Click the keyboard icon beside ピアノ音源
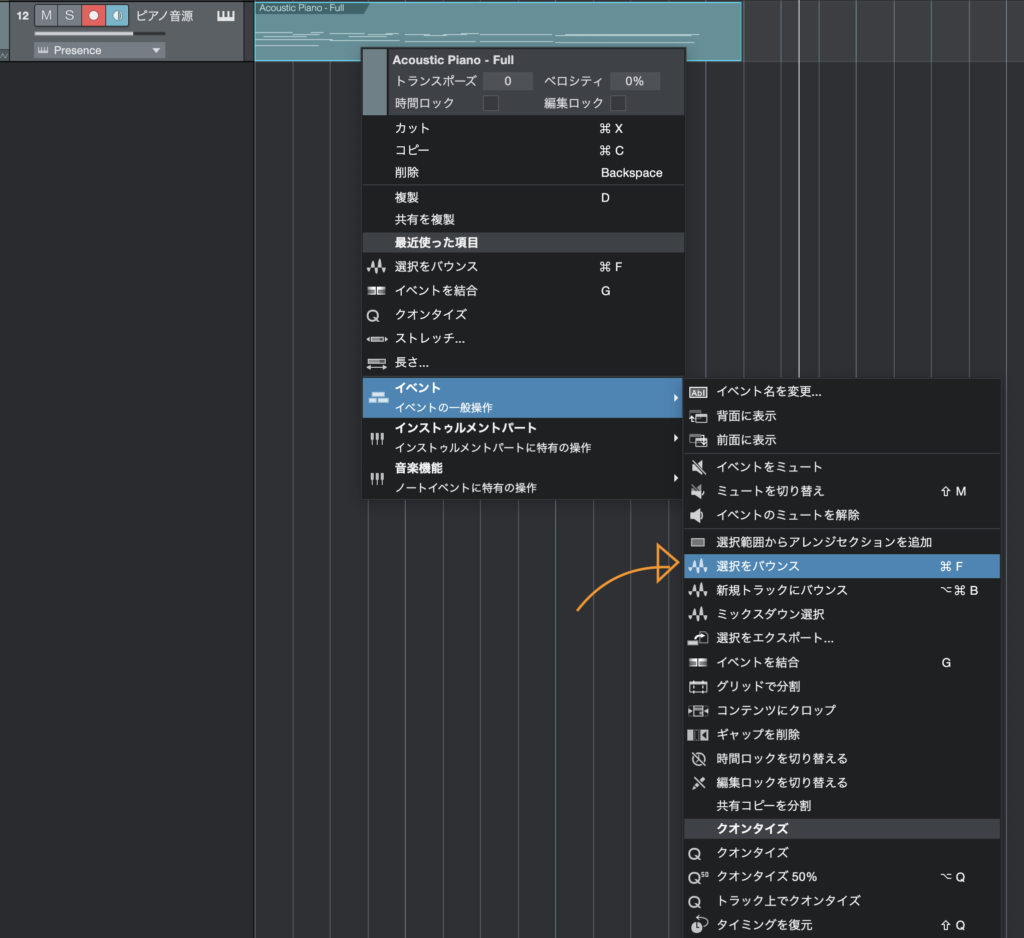 click(226, 16)
